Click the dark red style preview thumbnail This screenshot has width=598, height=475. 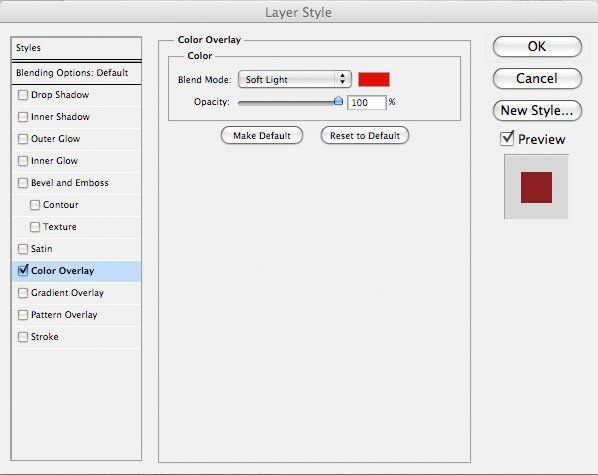536,187
